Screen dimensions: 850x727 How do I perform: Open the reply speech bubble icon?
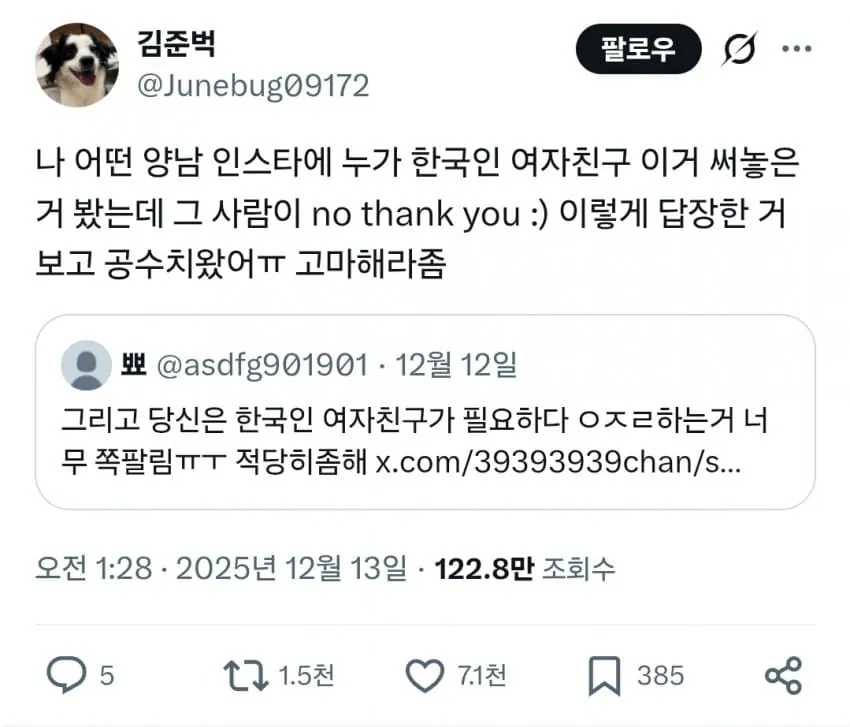point(67,675)
